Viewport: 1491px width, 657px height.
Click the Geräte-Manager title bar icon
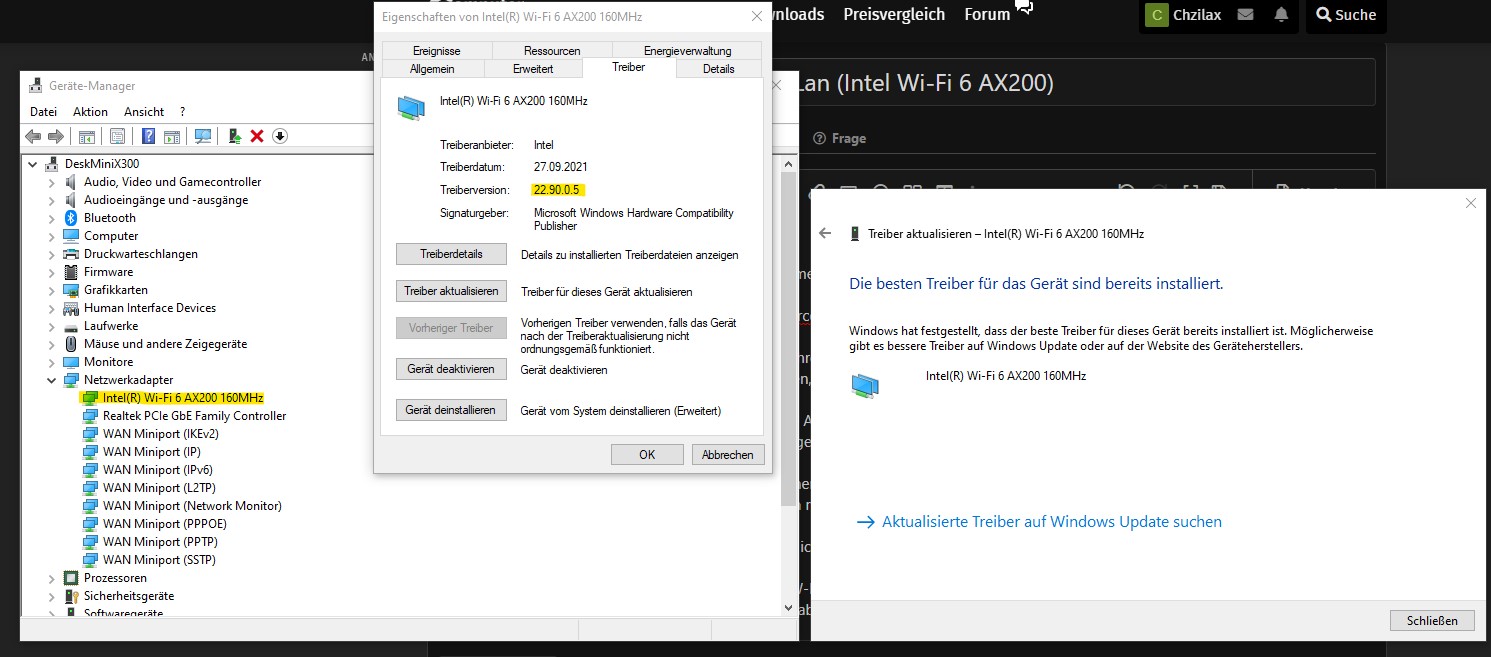click(36, 86)
